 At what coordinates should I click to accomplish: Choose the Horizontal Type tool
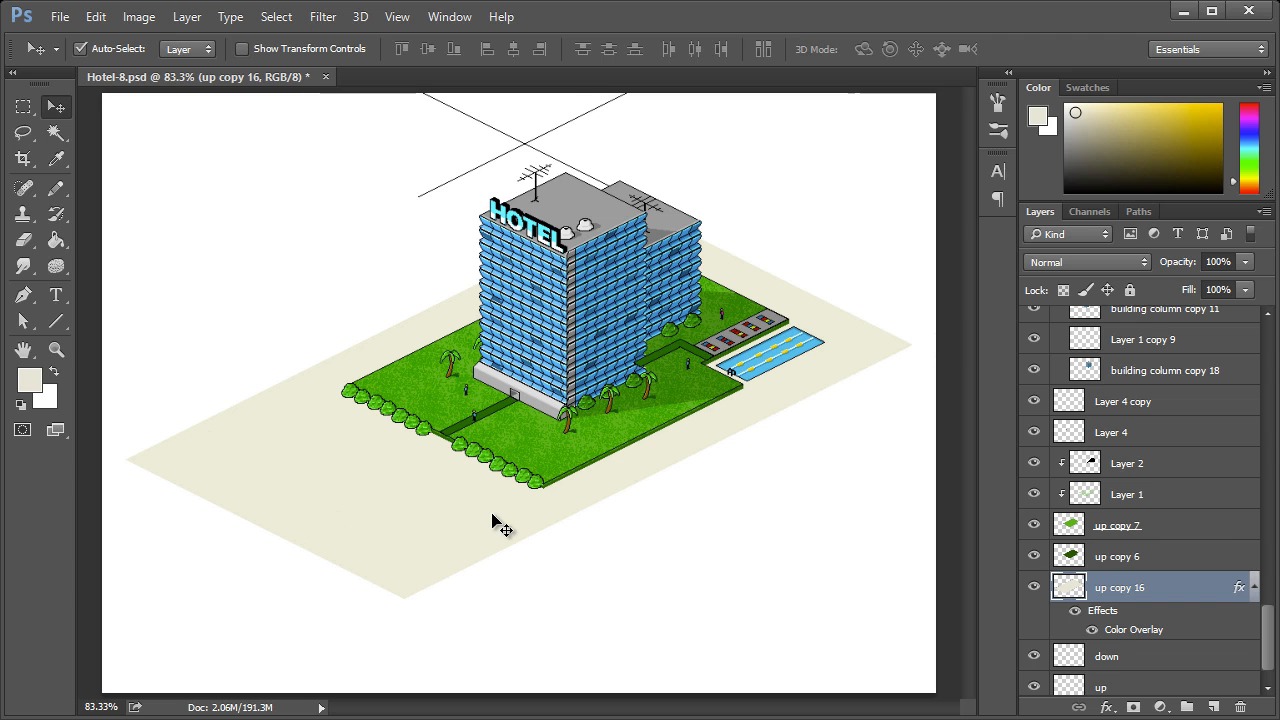point(56,295)
